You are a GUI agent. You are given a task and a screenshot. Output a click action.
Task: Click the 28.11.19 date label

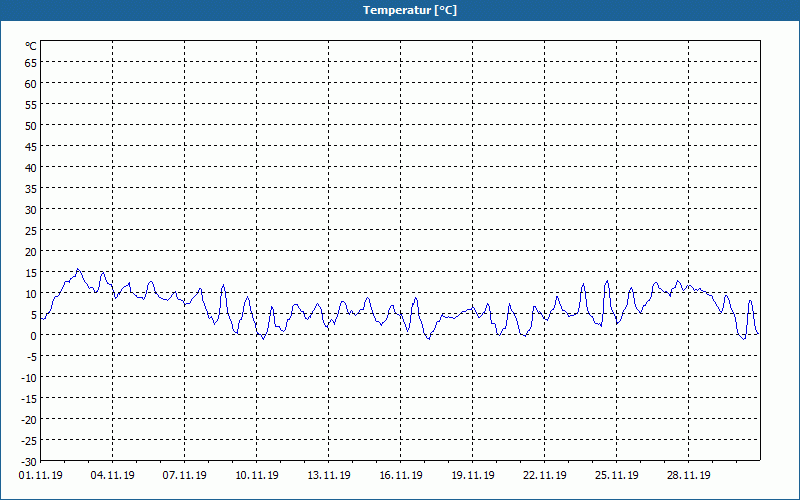(688, 475)
